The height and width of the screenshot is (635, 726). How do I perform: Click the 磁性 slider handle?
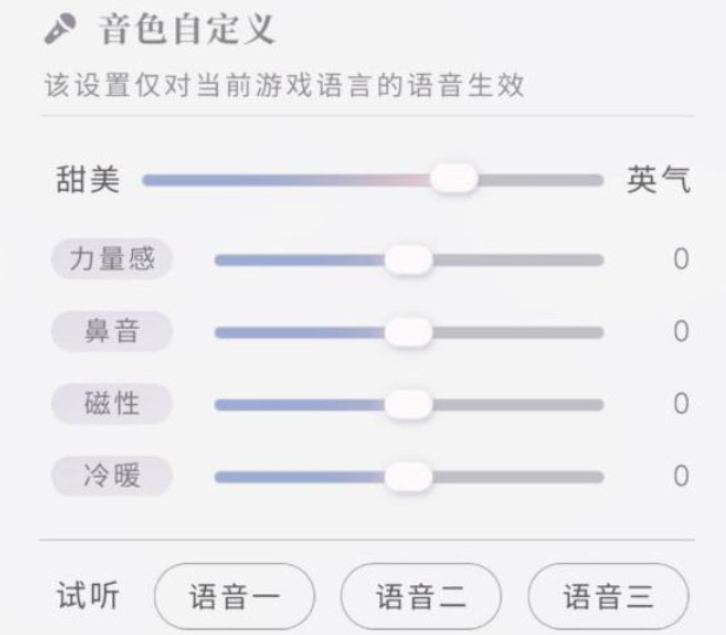click(408, 404)
